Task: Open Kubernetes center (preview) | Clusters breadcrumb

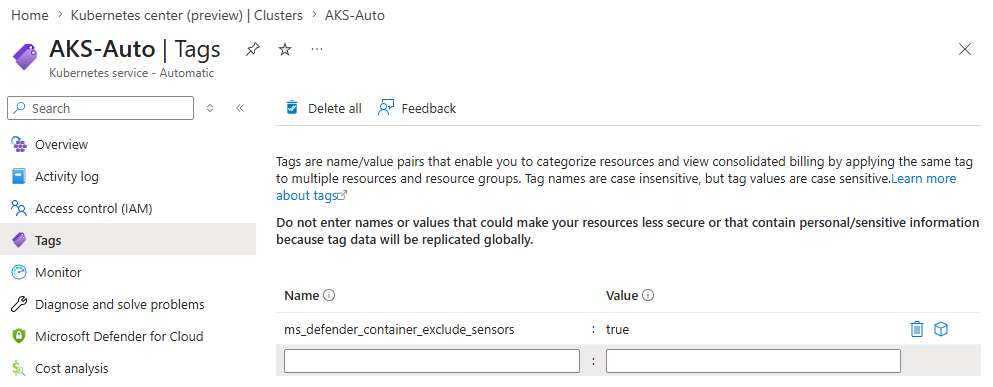Action: 186,15
